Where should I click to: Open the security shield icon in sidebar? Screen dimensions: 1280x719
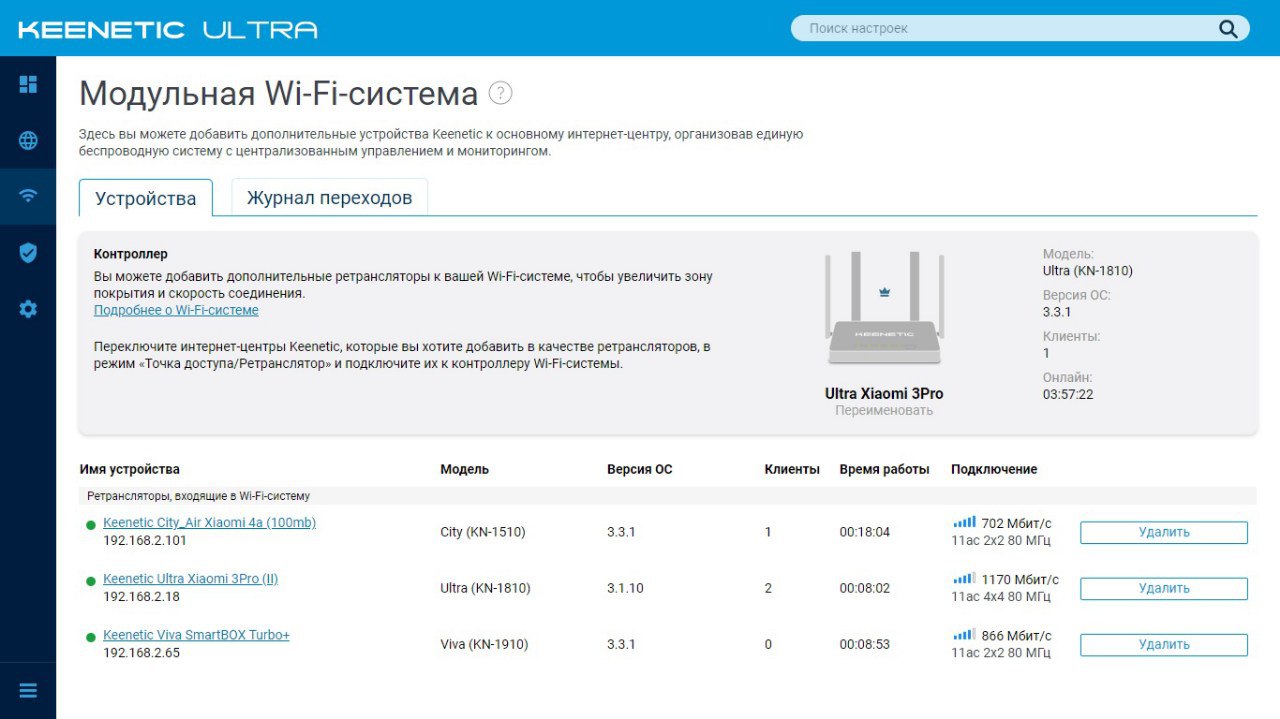(28, 253)
